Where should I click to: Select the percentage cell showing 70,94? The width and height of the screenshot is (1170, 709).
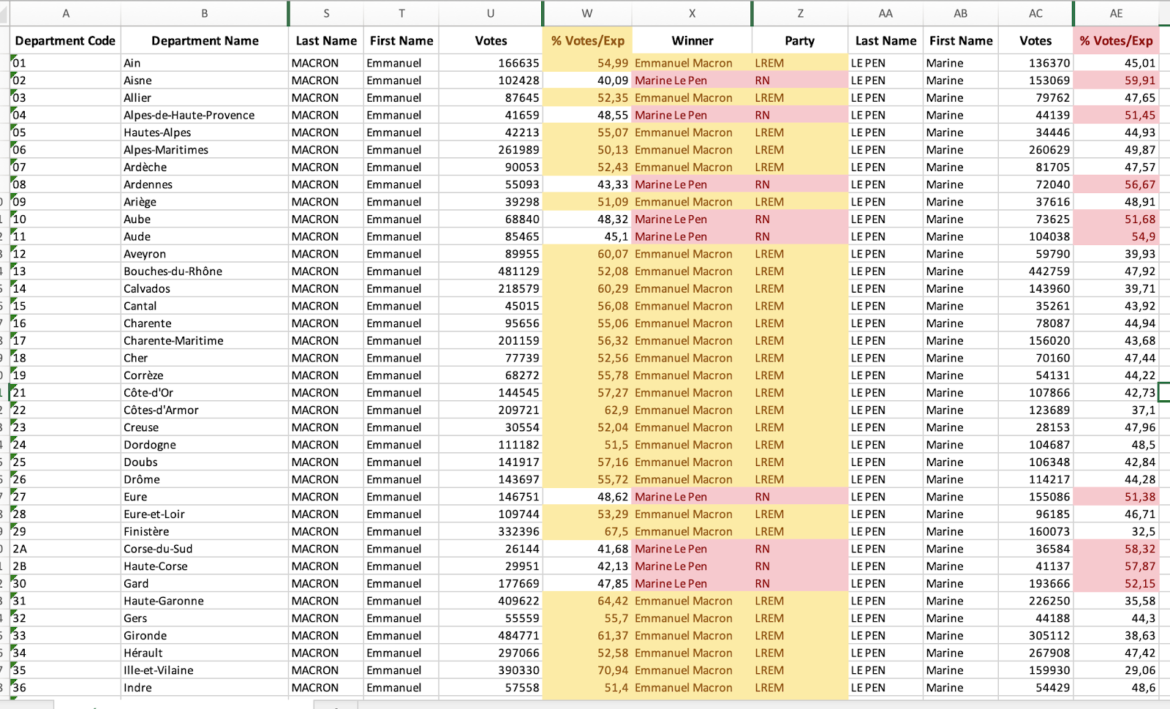(587, 670)
